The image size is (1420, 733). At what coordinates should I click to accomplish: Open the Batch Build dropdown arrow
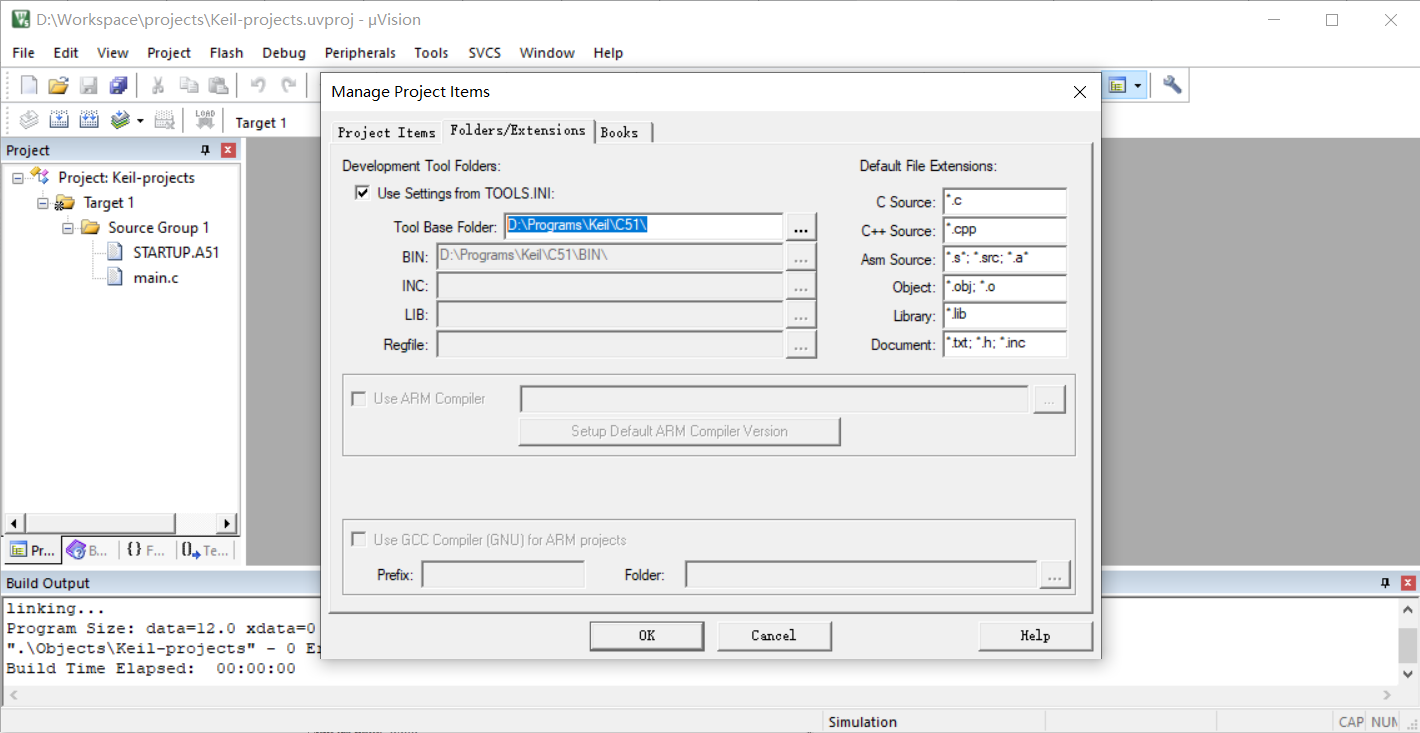[140, 121]
